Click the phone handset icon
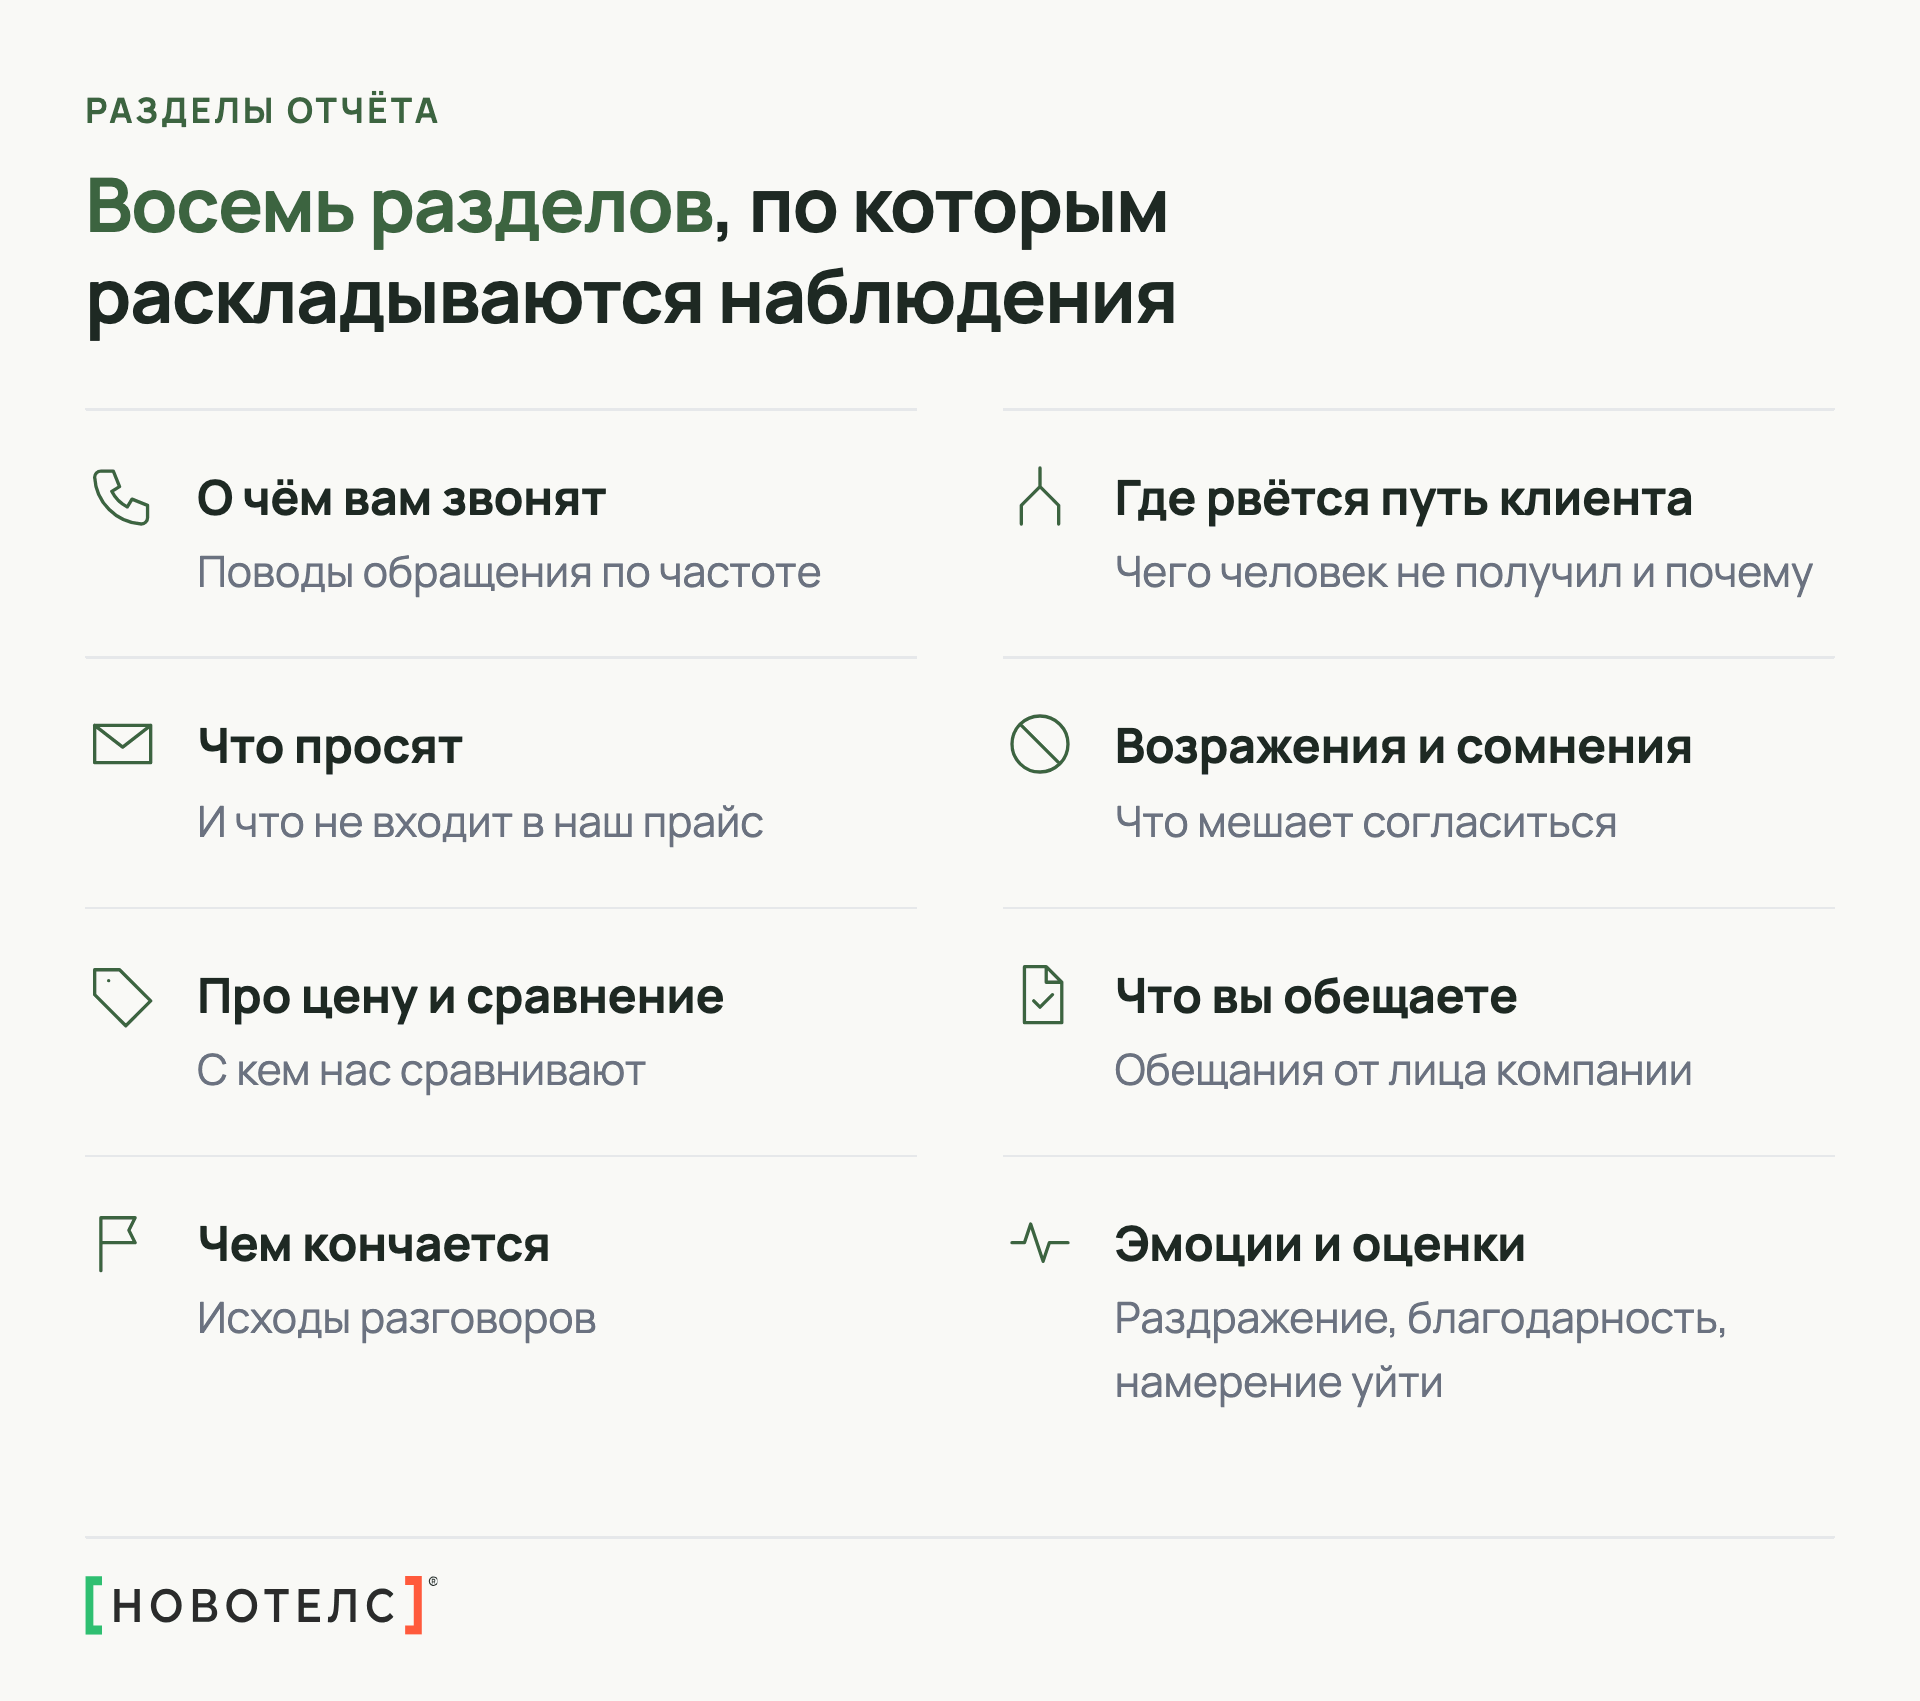This screenshot has height=1701, width=1920. point(121,497)
